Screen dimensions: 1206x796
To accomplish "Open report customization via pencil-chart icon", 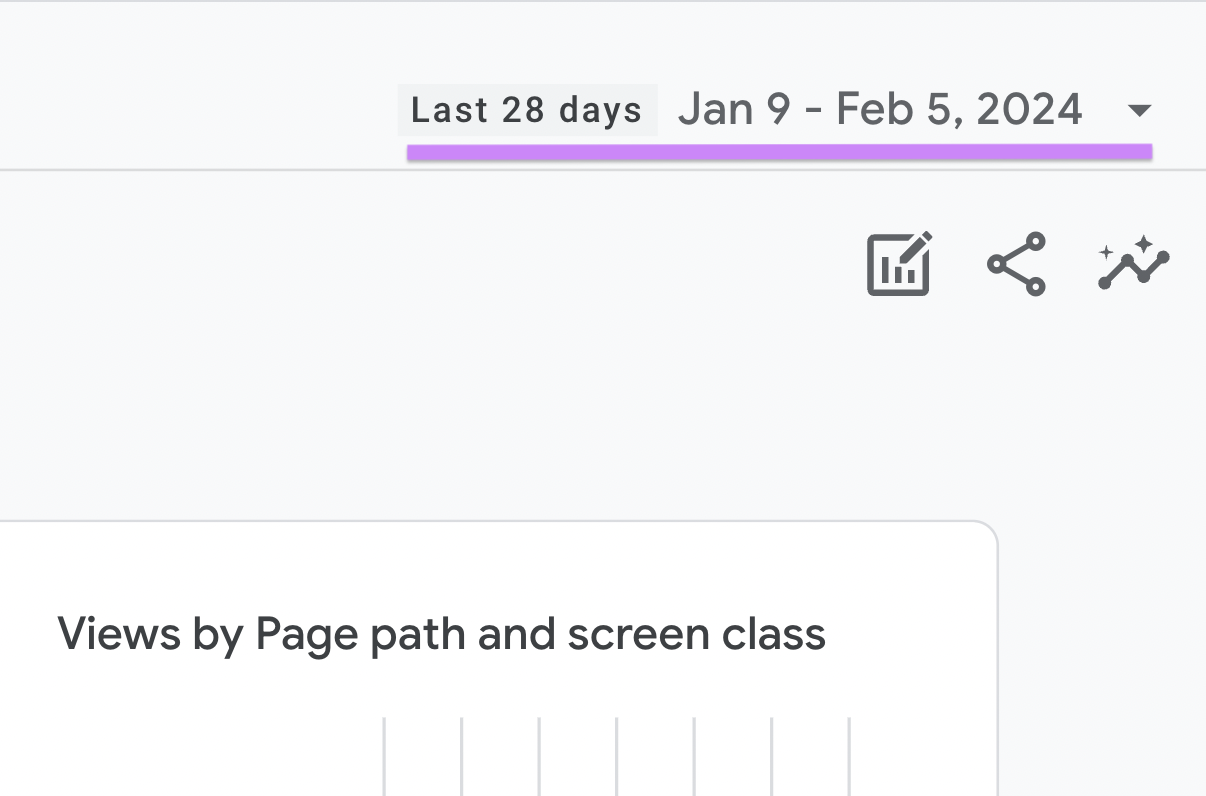I will [x=897, y=263].
